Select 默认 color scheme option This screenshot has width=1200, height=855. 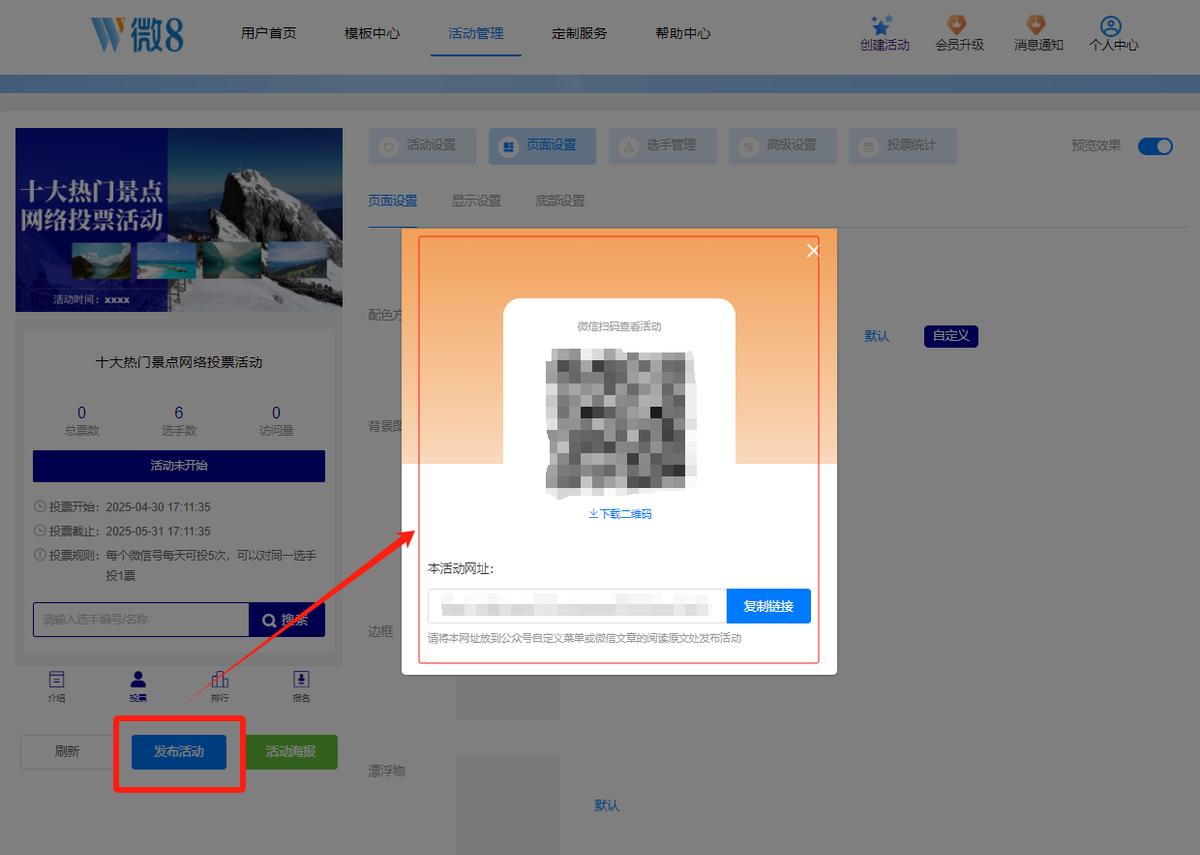tap(877, 336)
